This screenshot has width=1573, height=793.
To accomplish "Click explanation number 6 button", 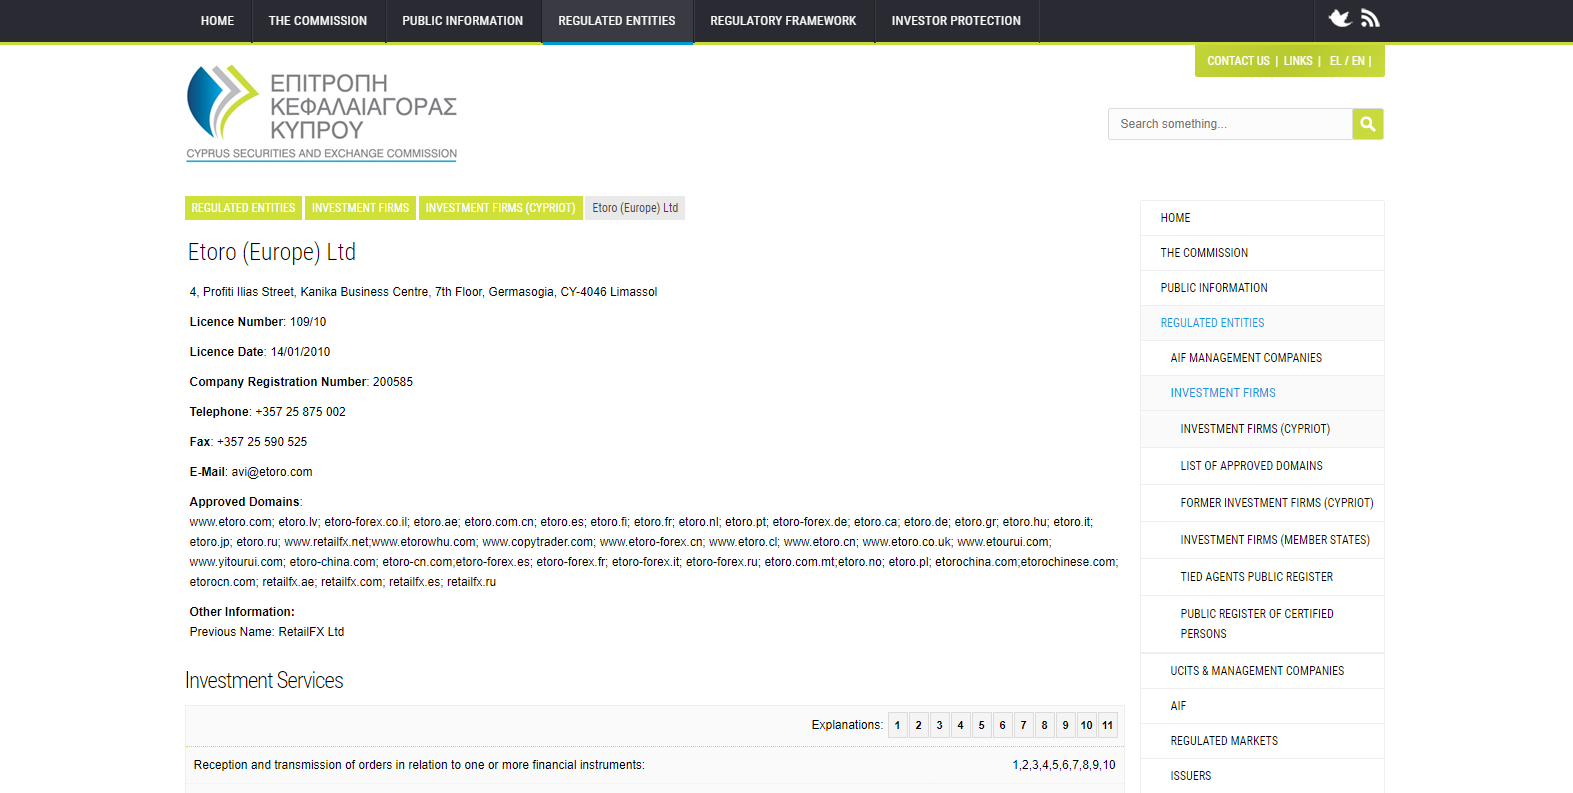I will click(x=1003, y=725).
